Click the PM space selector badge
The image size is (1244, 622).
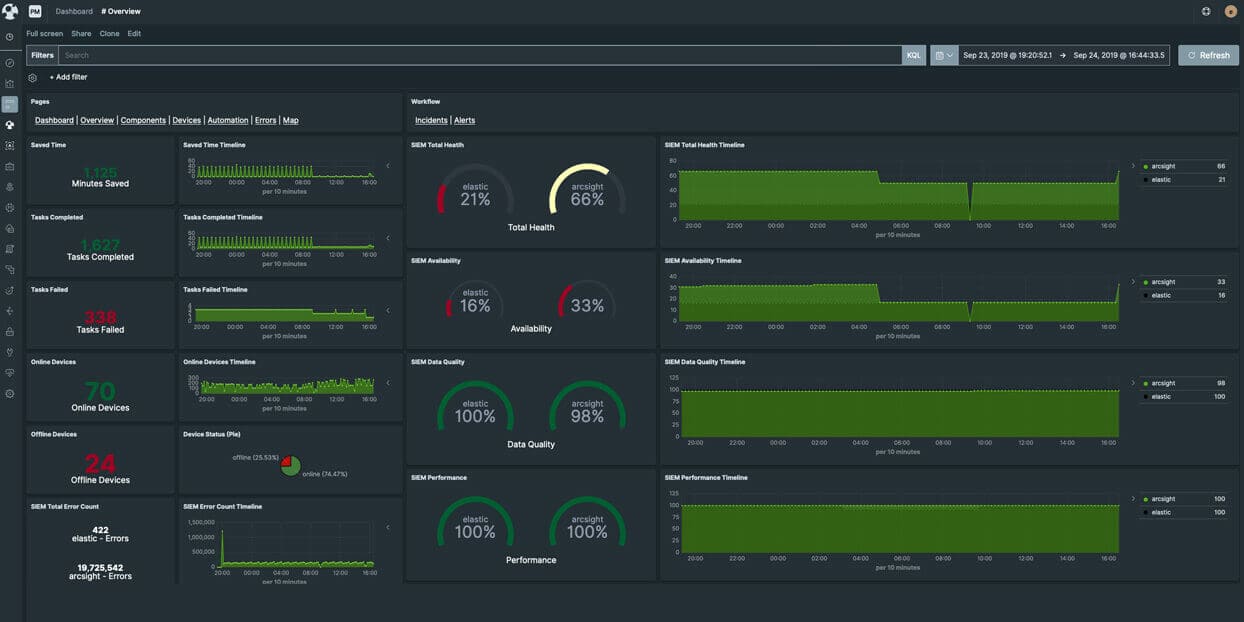[x=35, y=11]
